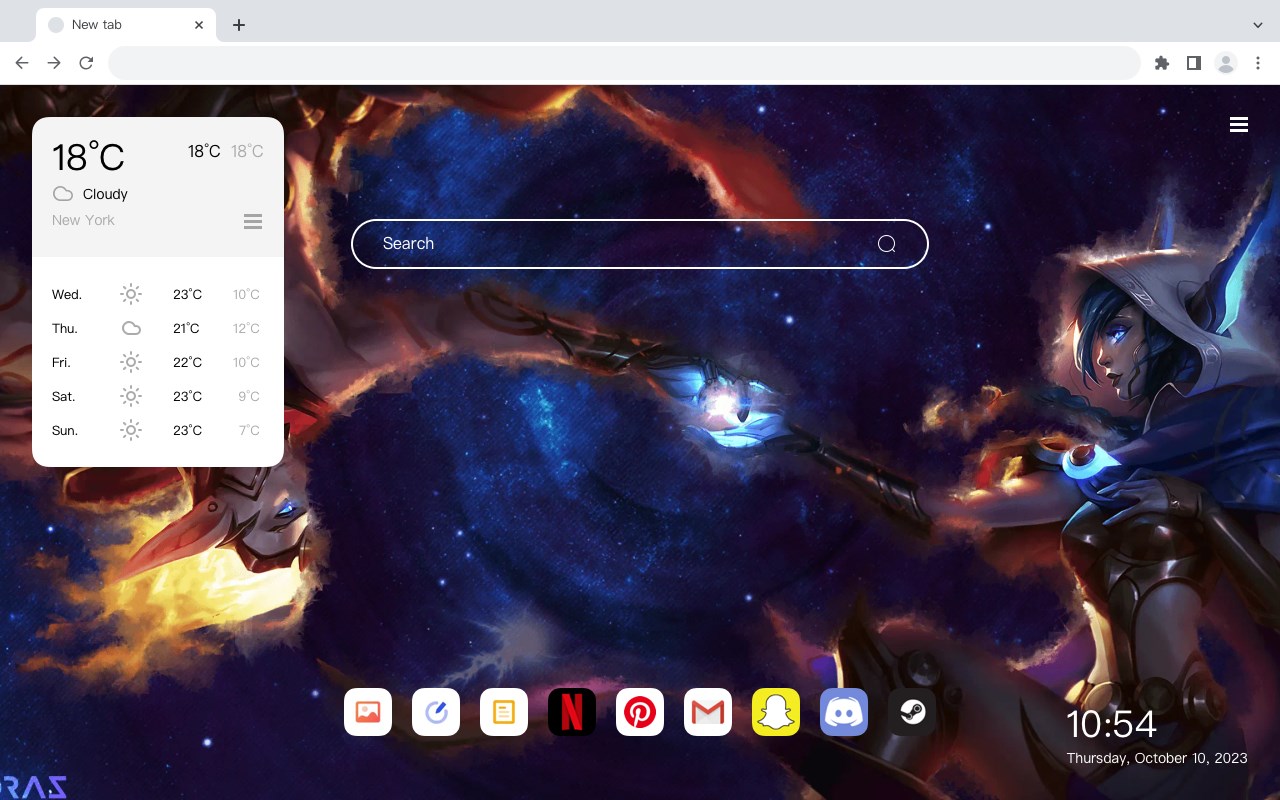Close the New tab tab
Image resolution: width=1280 pixels, height=800 pixels.
click(199, 25)
